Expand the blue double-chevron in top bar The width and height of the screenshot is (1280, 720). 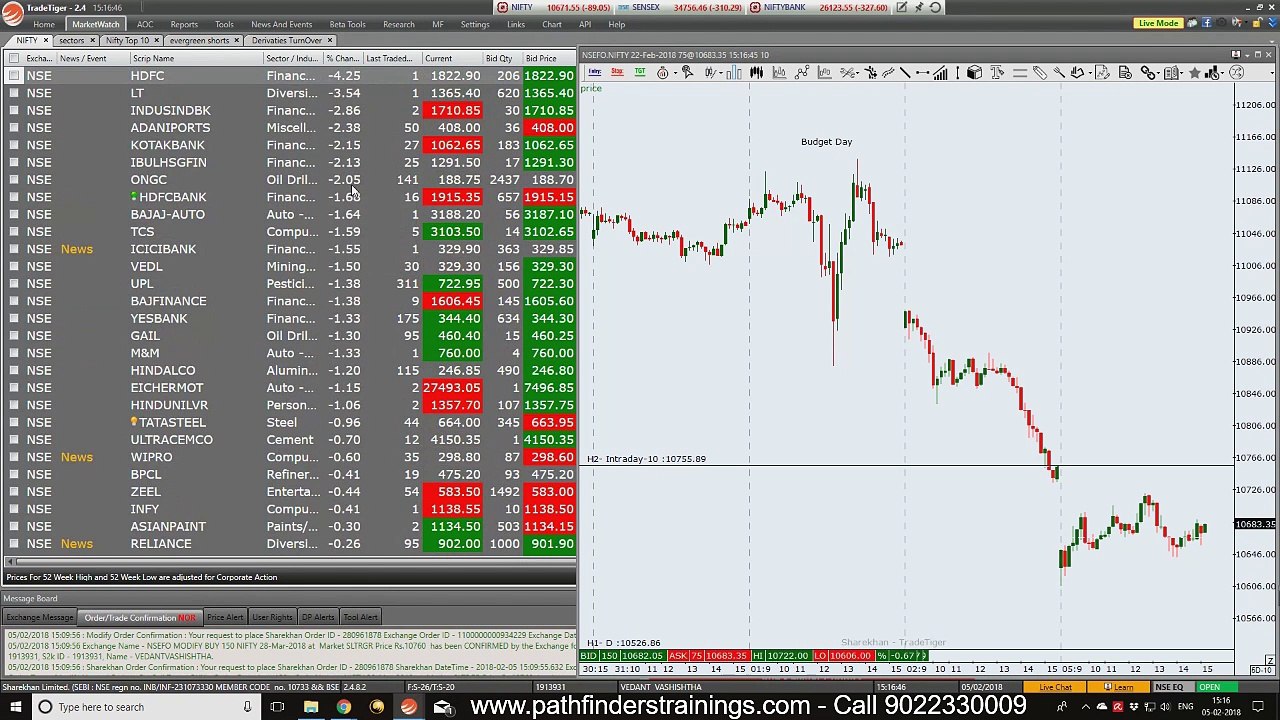click(1272, 23)
